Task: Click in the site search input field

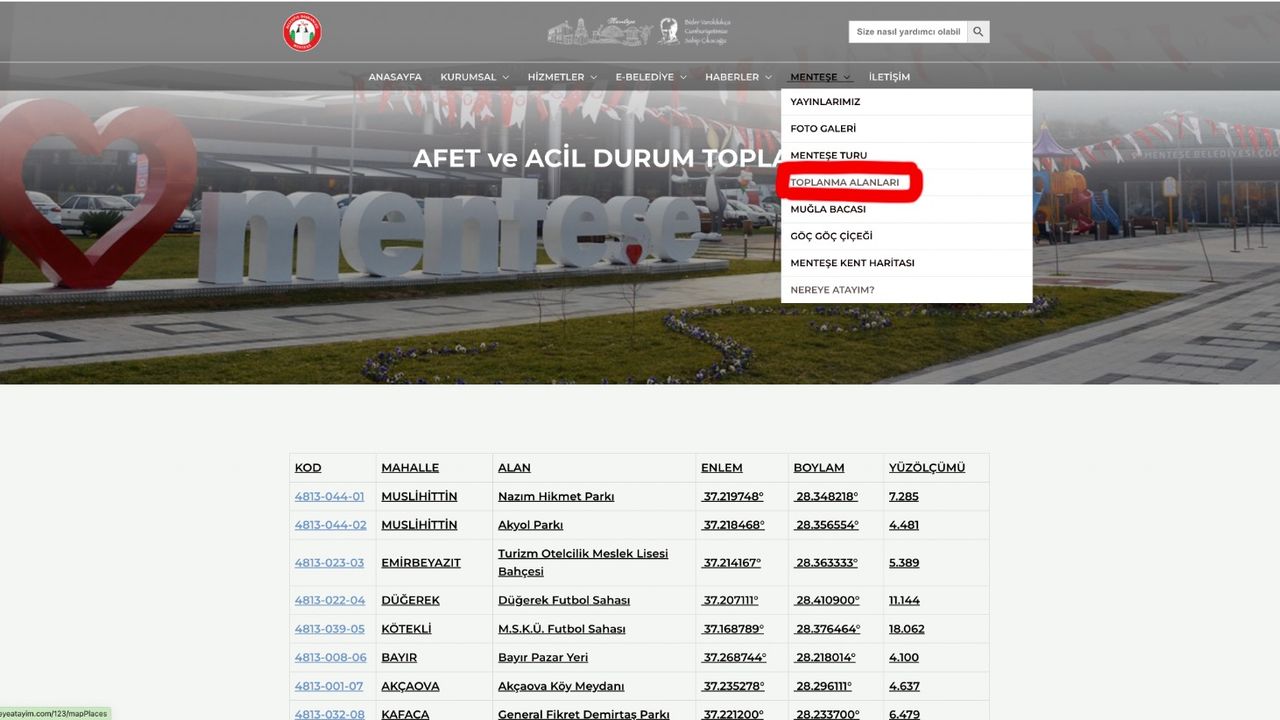Action: coord(908,32)
